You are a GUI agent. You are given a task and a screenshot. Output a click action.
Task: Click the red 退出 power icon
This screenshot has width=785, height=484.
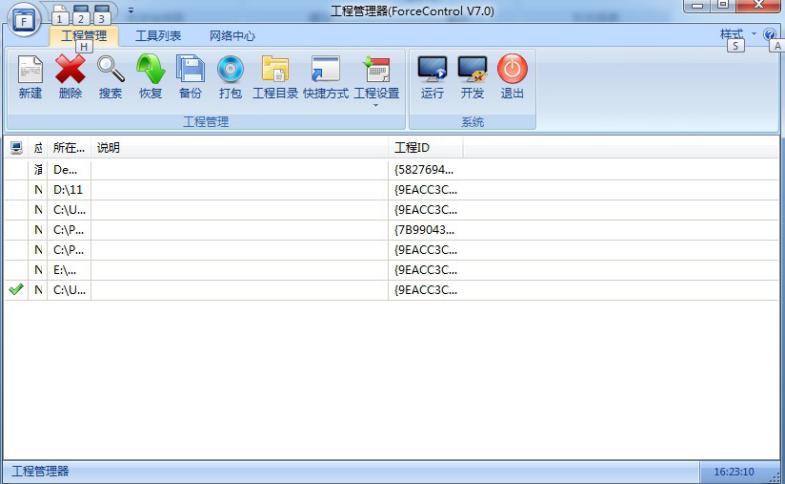512,69
